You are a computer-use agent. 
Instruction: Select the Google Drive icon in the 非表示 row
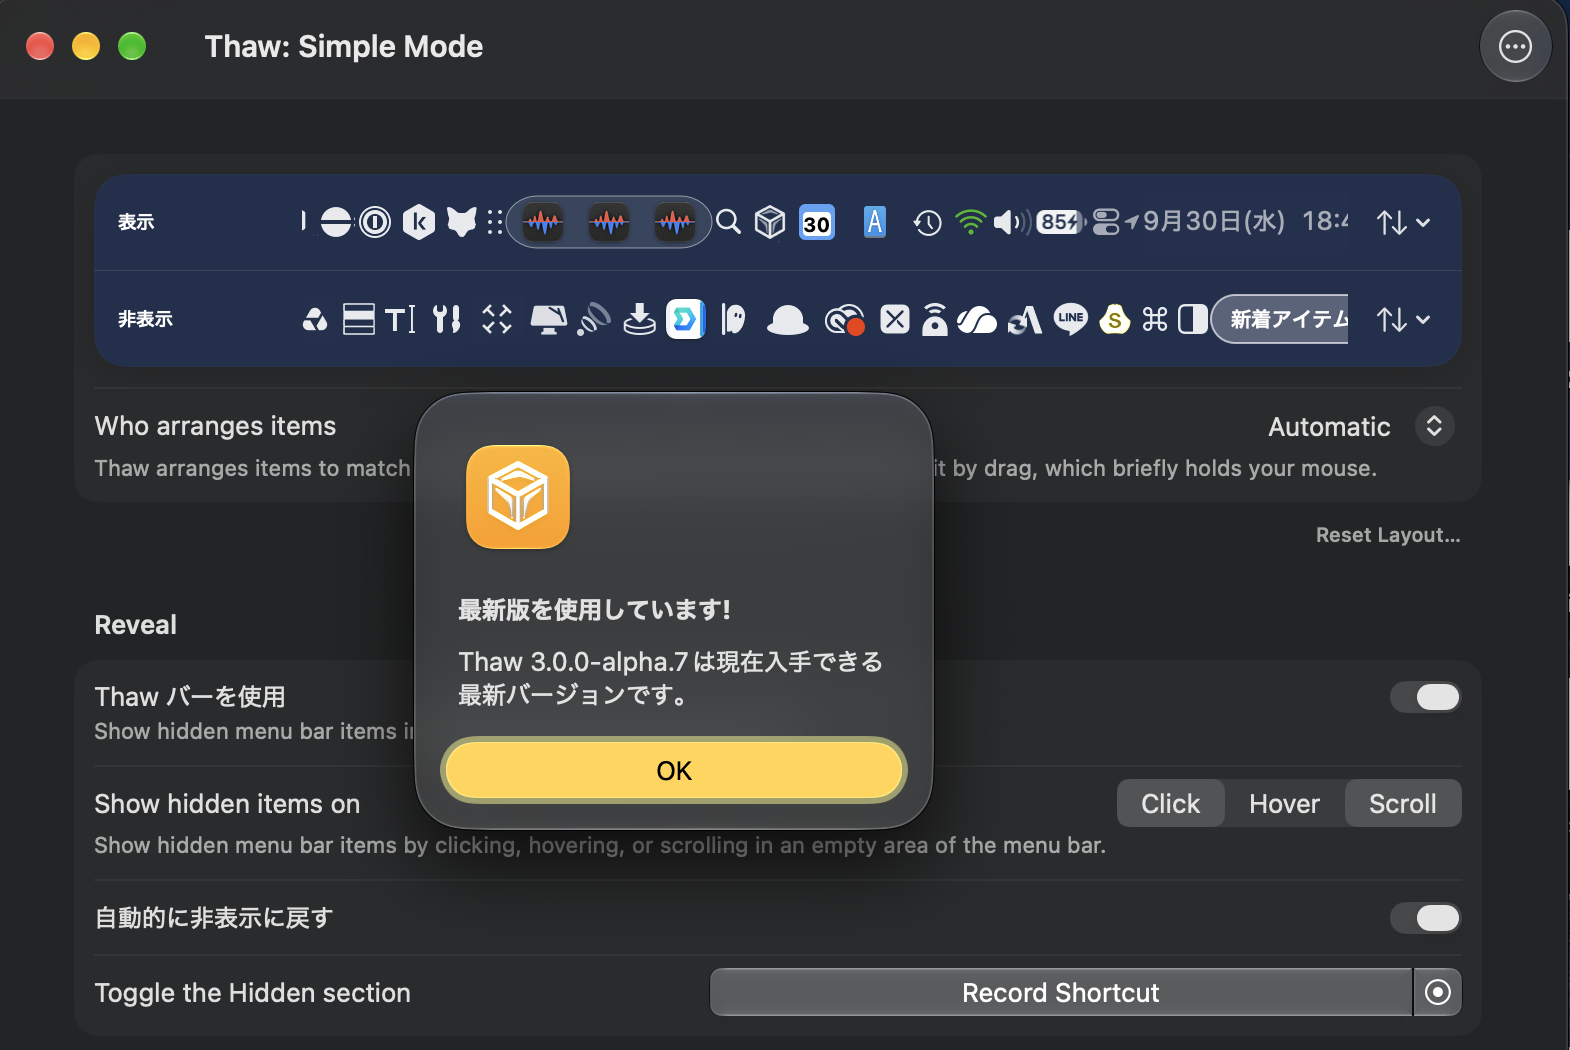pyautogui.click(x=315, y=319)
